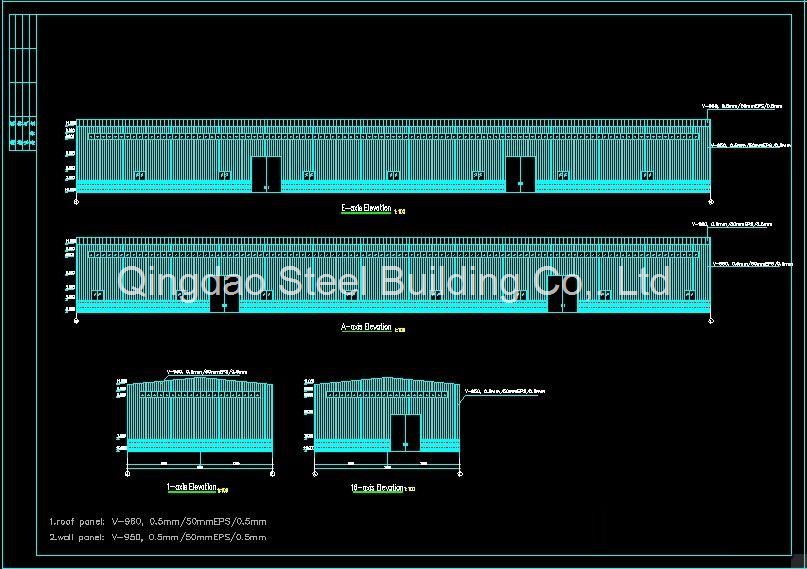The width and height of the screenshot is (807, 569).
Task: Click the title block text in left margin strip
Action: pos(23,133)
